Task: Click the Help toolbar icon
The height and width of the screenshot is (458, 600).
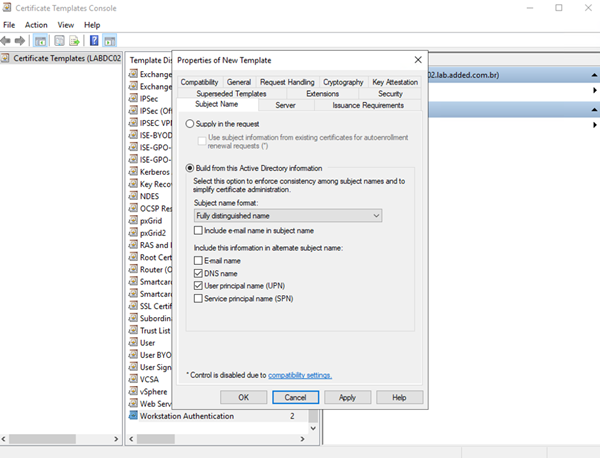Action: 93,41
